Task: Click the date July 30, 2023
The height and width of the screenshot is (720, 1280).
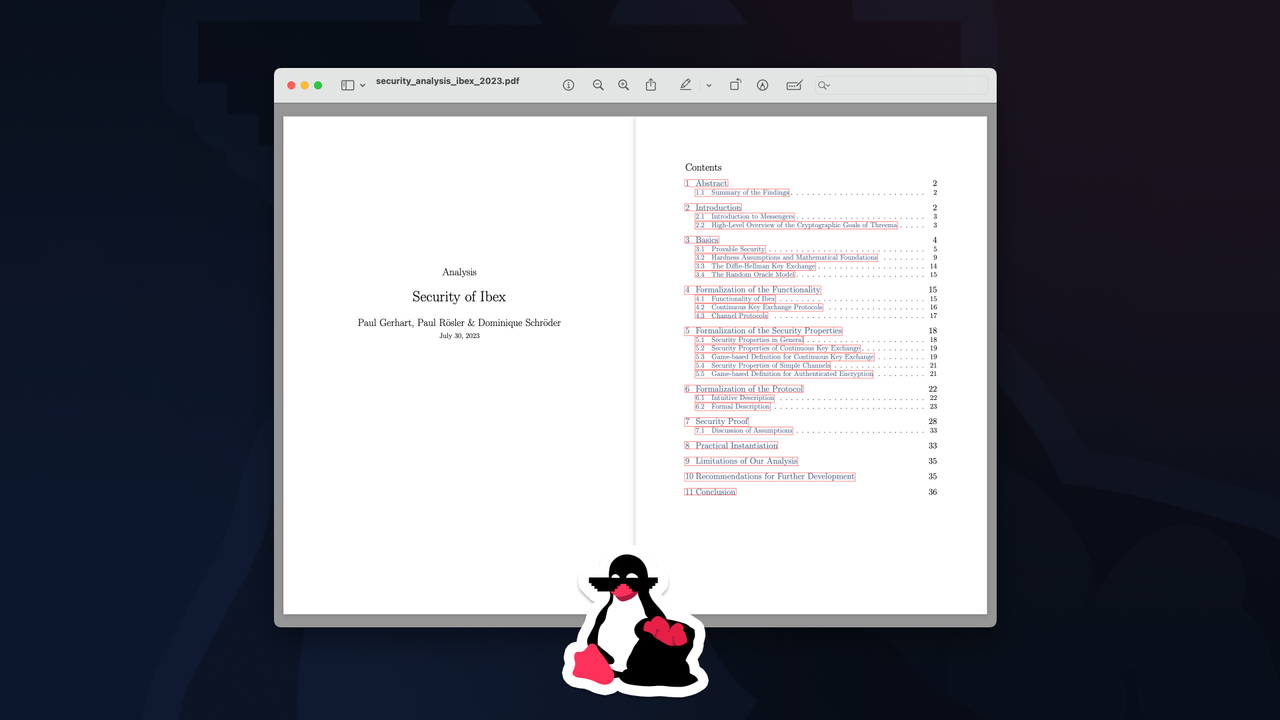Action: tap(459, 336)
